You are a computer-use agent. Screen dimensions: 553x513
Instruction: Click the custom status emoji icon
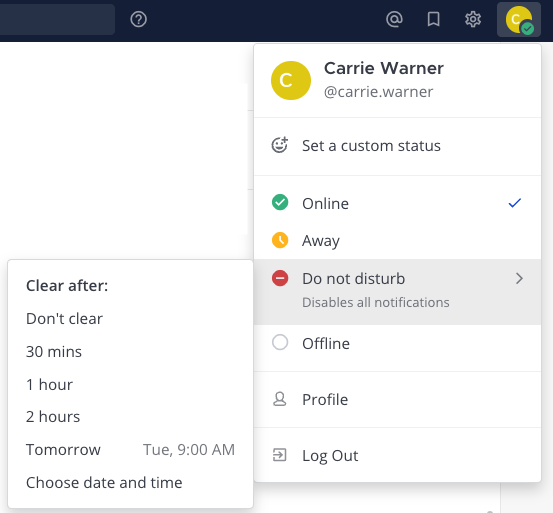pyautogui.click(x=280, y=145)
